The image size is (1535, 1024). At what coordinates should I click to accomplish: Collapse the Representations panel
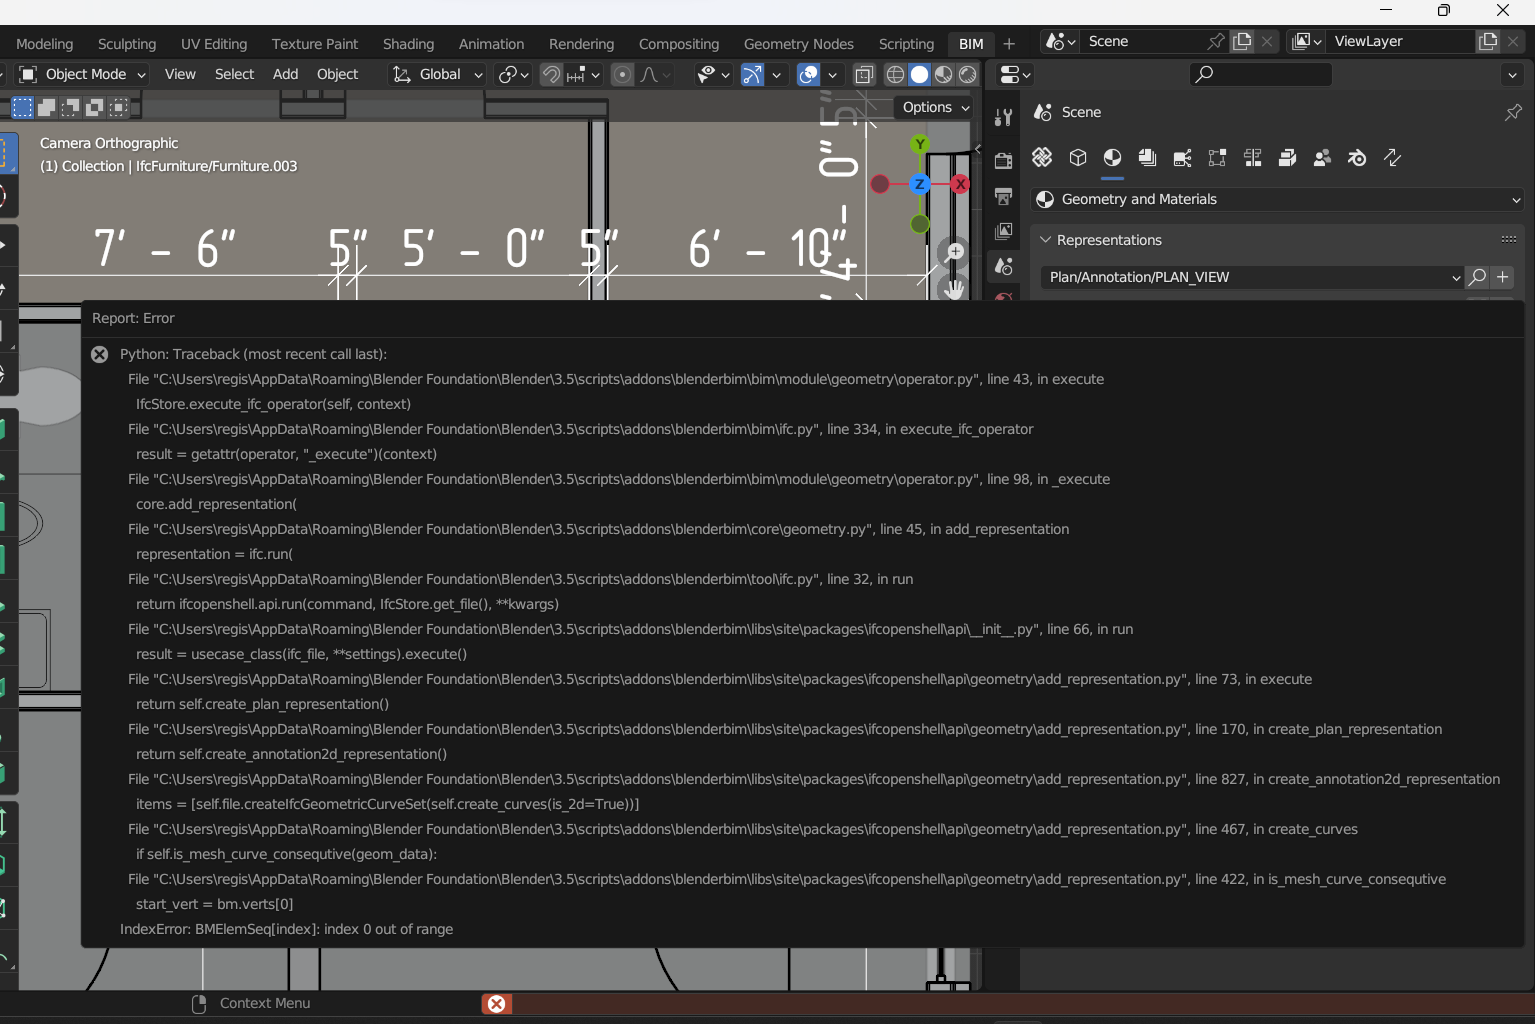coord(1046,240)
